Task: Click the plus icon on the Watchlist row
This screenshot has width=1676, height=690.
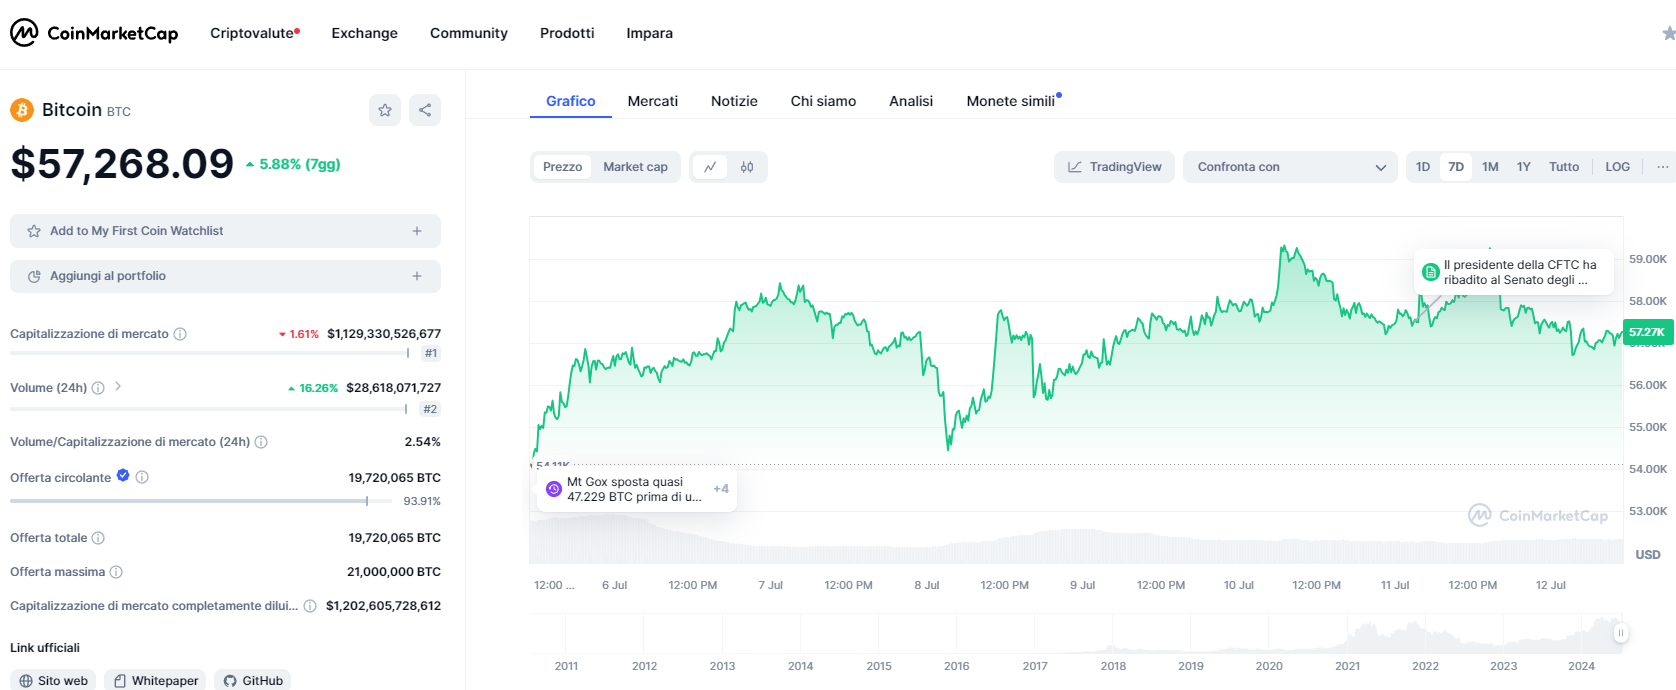Action: [417, 231]
